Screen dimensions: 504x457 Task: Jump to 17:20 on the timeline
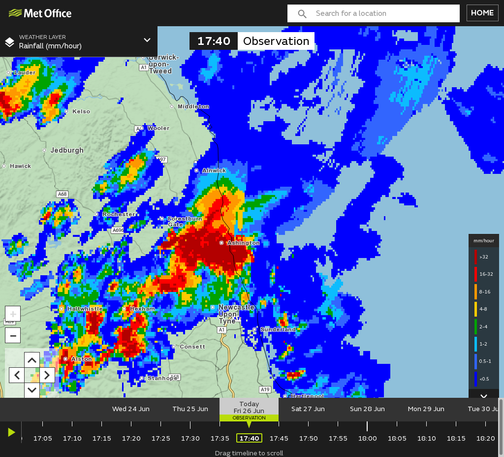point(131,438)
